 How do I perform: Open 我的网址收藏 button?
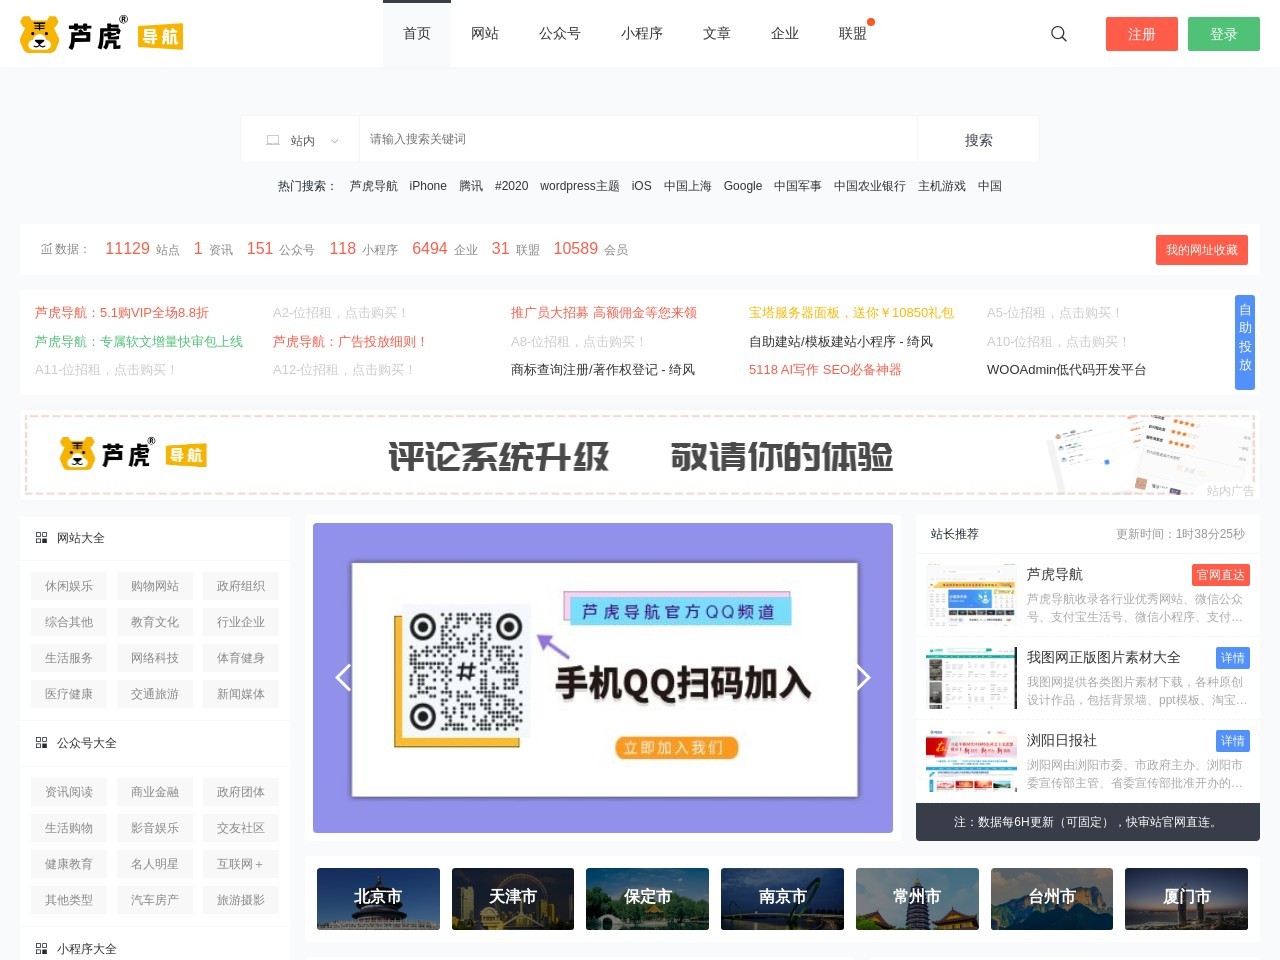click(x=1201, y=250)
